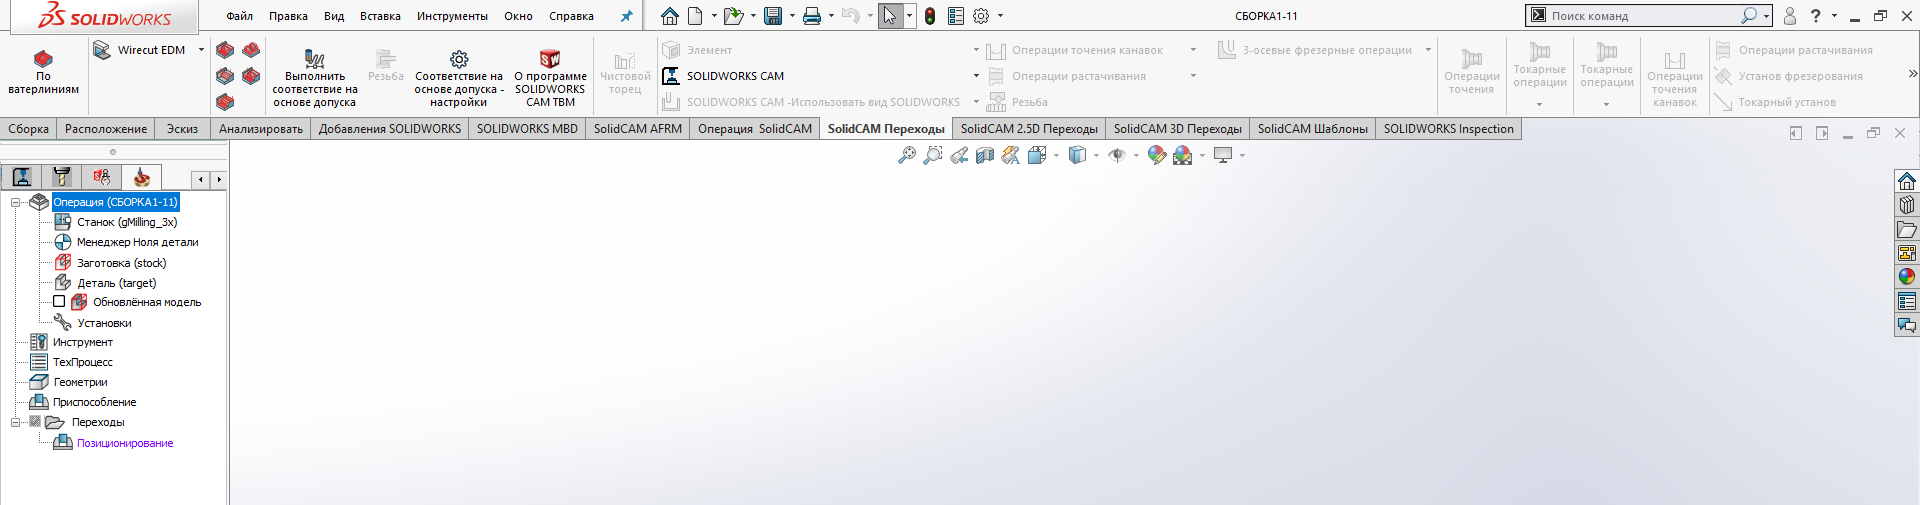Click Edit Appearance color ball icon
Viewport: 1920px width, 505px height.
pyautogui.click(x=1156, y=155)
